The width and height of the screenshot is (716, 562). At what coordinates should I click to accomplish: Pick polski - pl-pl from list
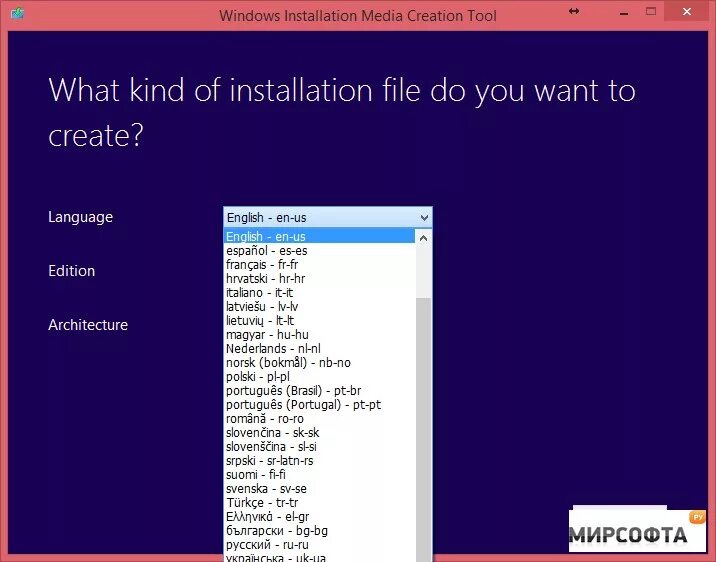tap(320, 377)
